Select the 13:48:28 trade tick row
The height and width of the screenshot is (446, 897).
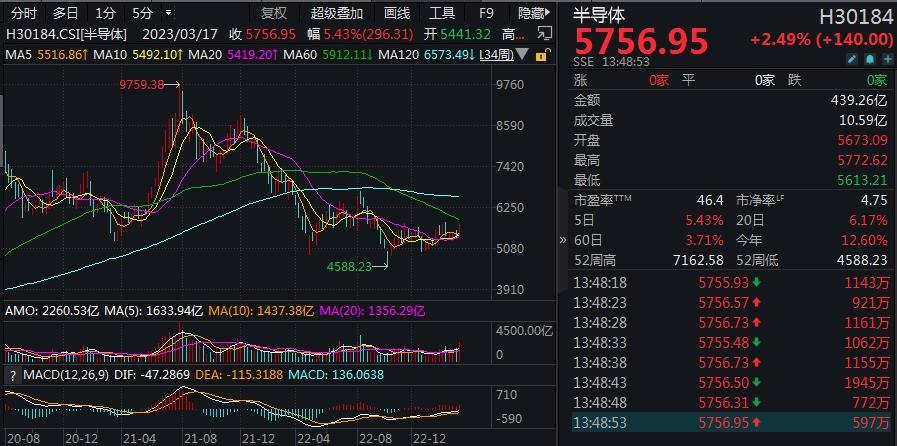coord(732,322)
